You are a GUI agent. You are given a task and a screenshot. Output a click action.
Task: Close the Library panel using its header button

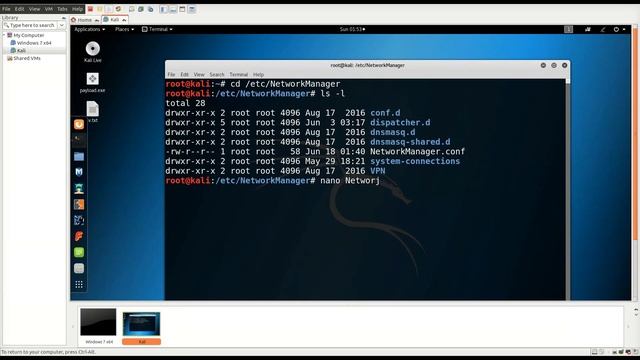(64, 18)
